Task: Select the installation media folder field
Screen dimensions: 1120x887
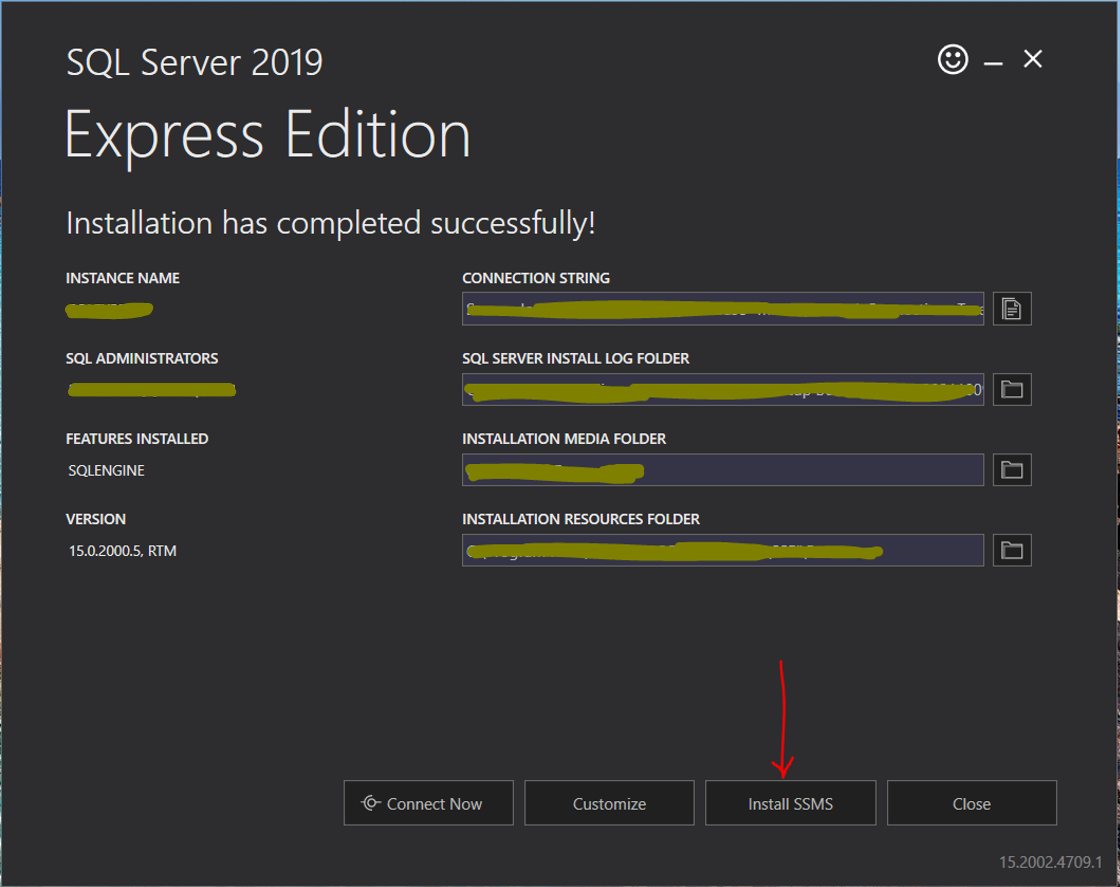Action: 723,470
